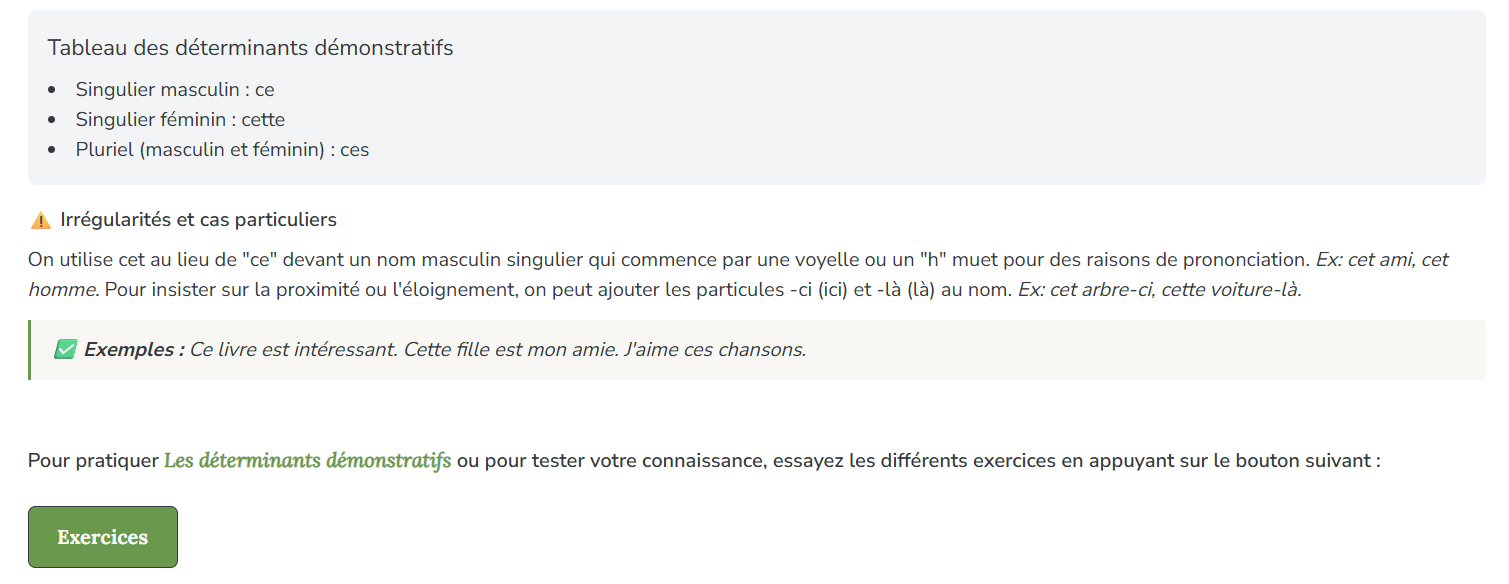Click the green Exercices button
This screenshot has width=1509, height=584.
tap(102, 537)
